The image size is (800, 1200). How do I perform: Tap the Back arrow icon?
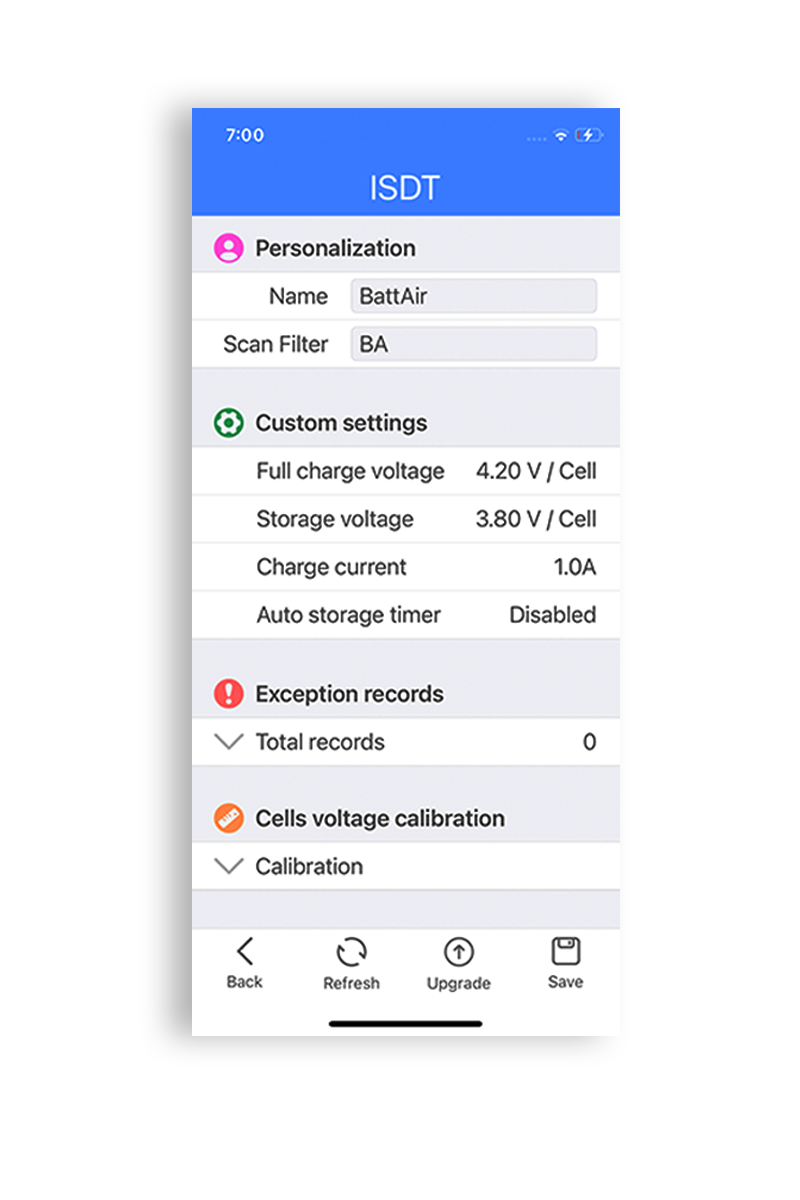pyautogui.click(x=245, y=951)
